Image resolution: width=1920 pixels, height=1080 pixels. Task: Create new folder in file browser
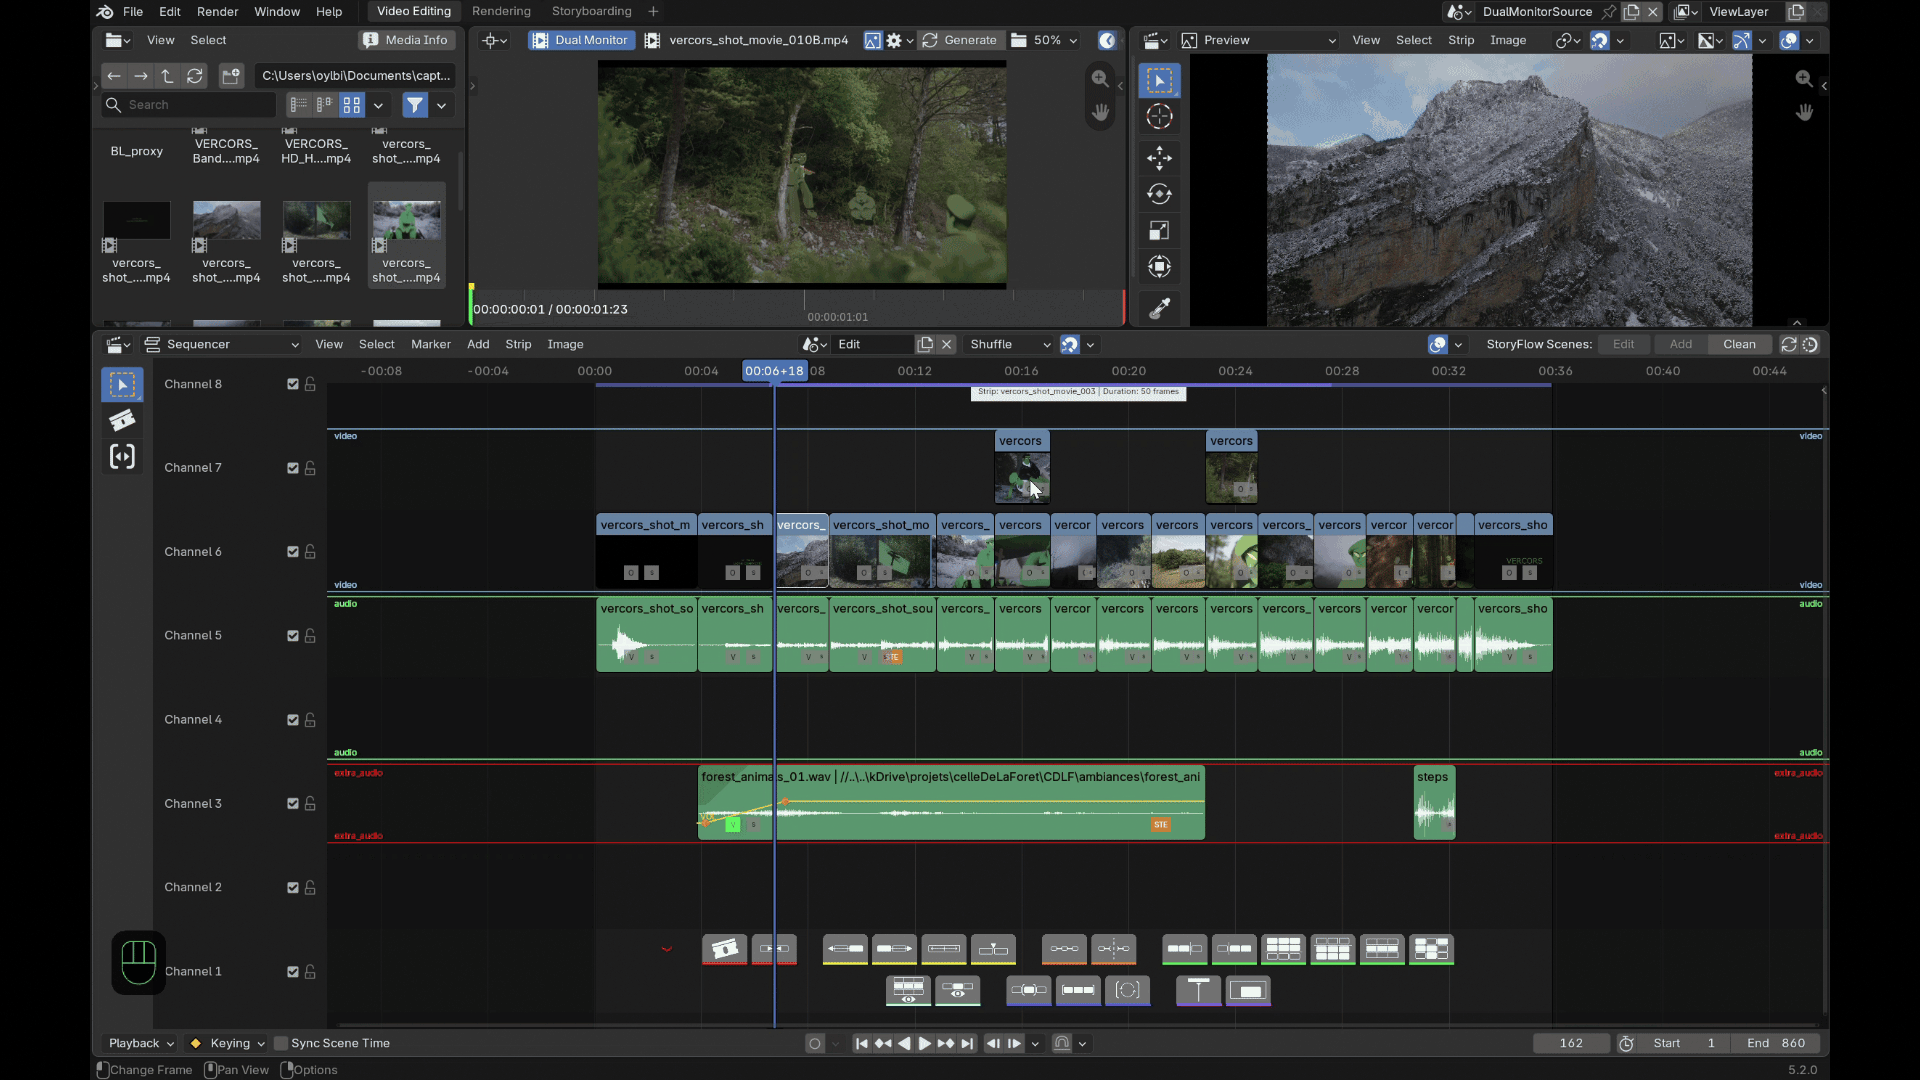point(231,76)
